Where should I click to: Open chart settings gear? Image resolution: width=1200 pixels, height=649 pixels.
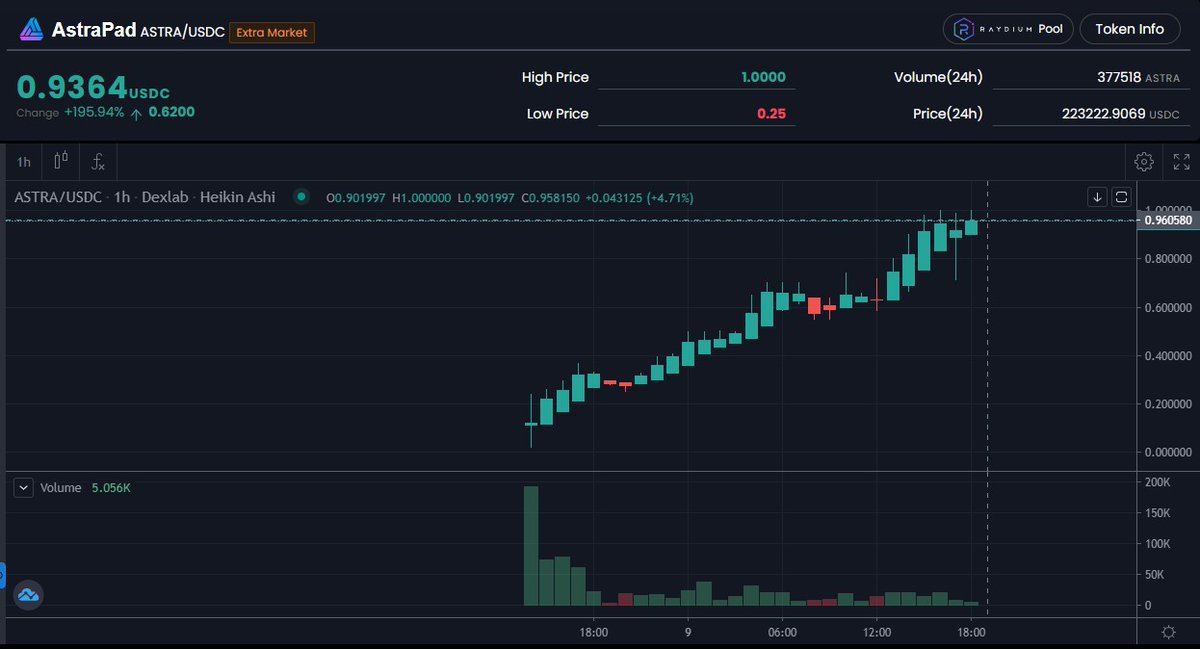[x=1144, y=161]
